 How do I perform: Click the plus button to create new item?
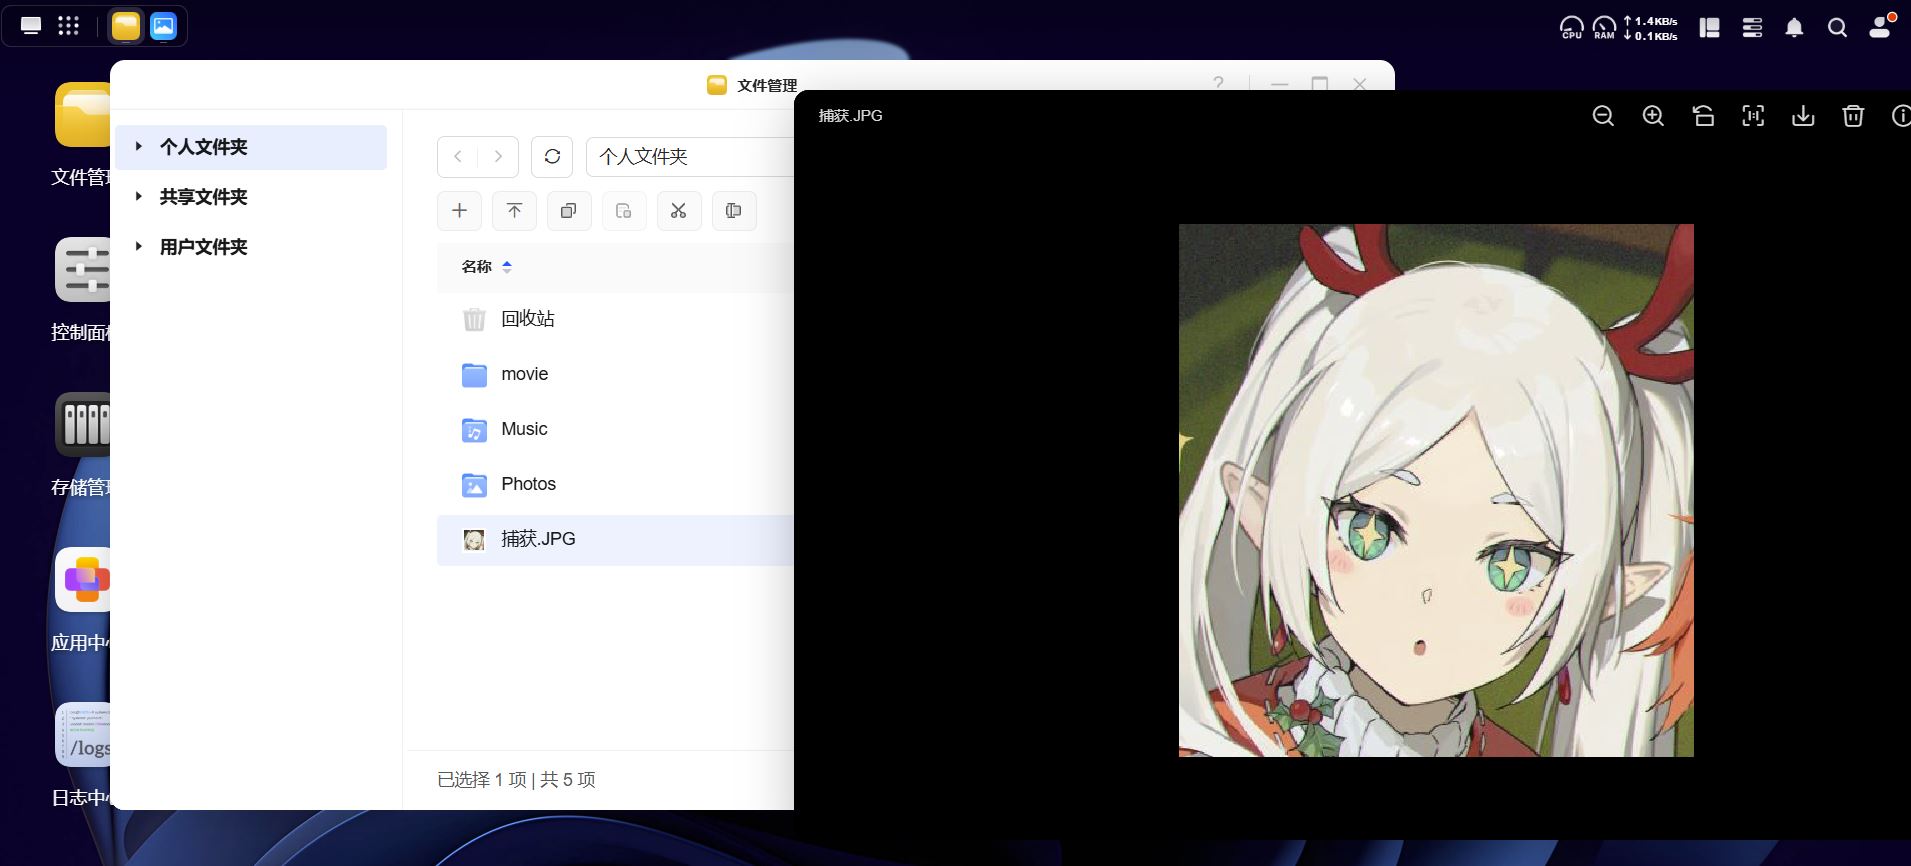[x=459, y=210]
